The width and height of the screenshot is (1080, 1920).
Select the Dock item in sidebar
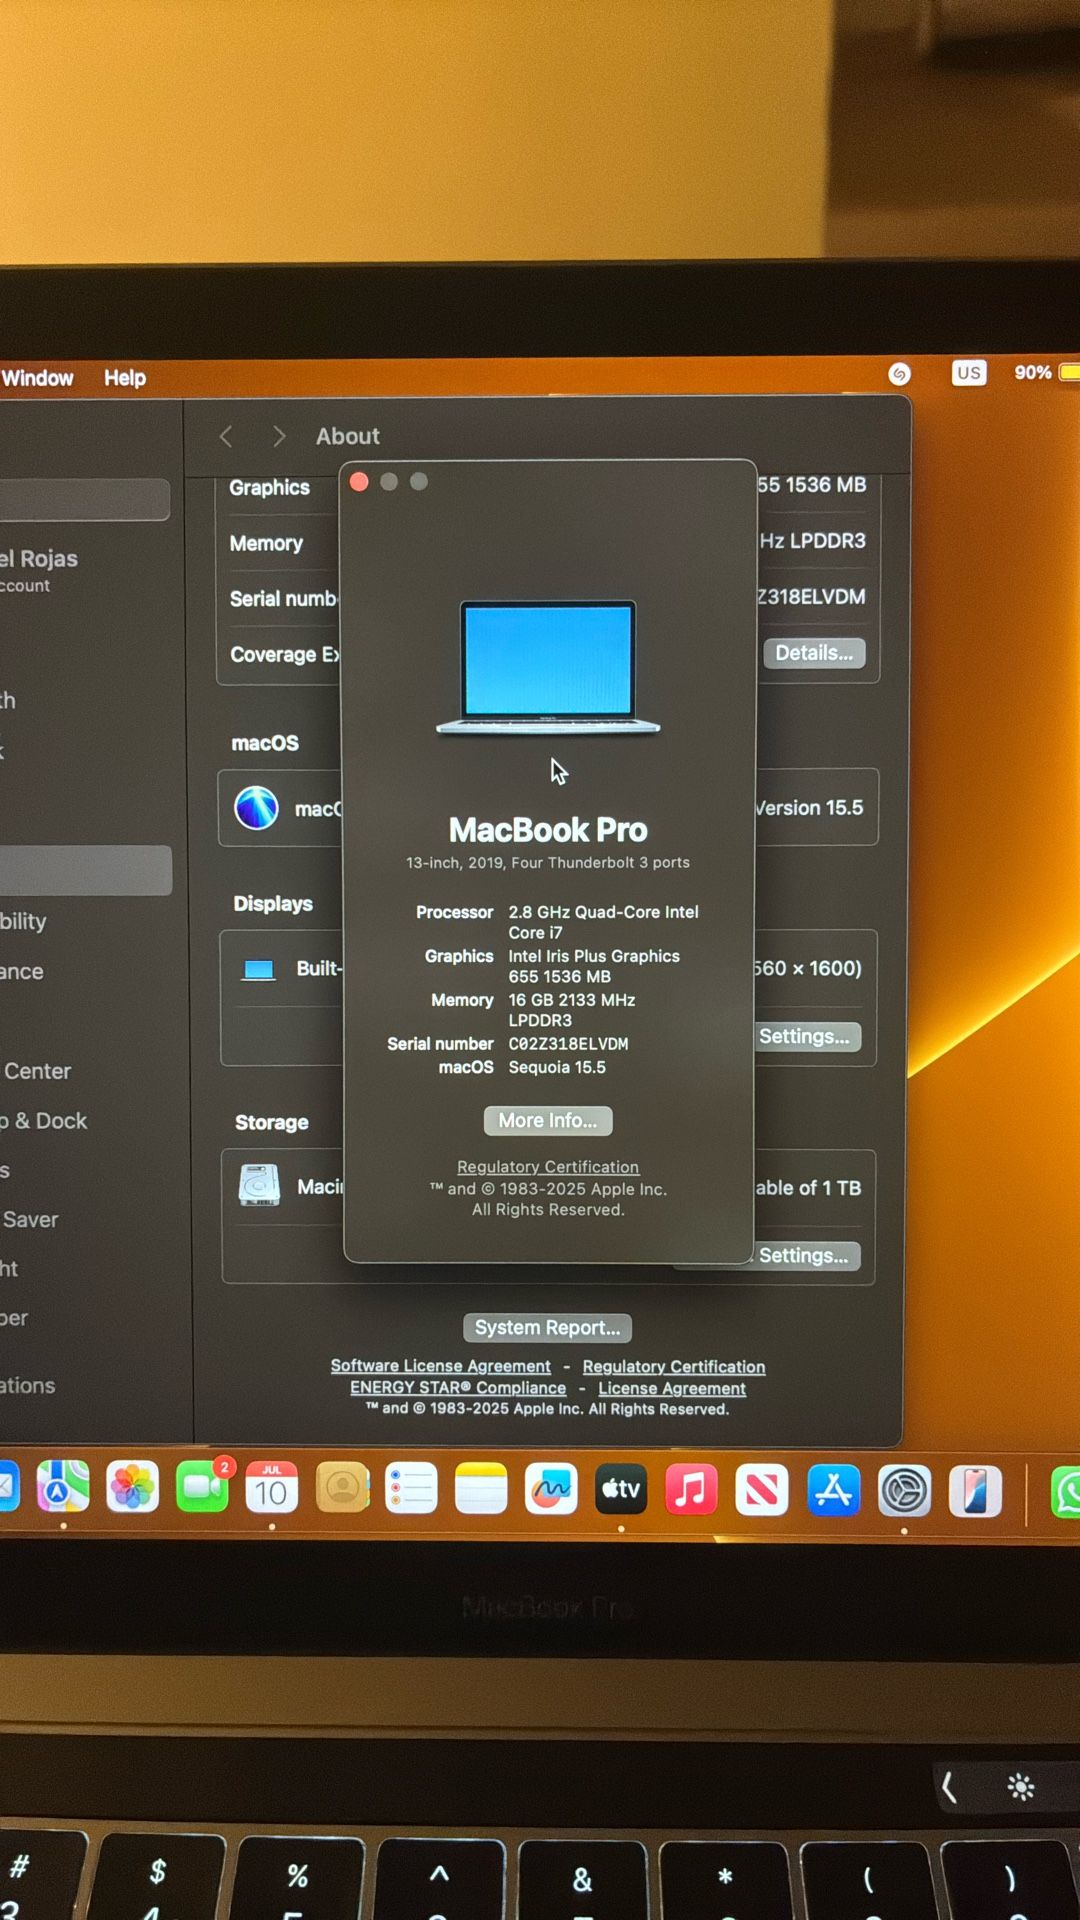click(x=44, y=1121)
